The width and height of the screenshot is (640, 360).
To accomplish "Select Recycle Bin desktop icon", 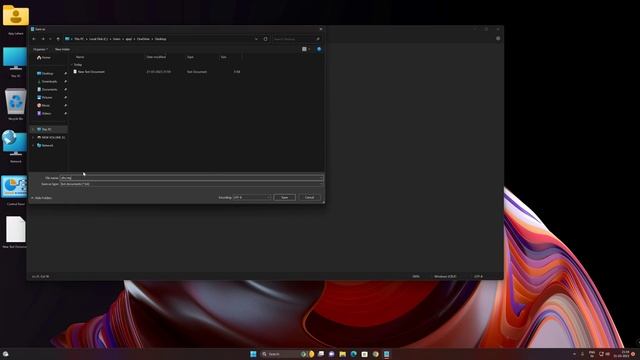I will [16, 104].
